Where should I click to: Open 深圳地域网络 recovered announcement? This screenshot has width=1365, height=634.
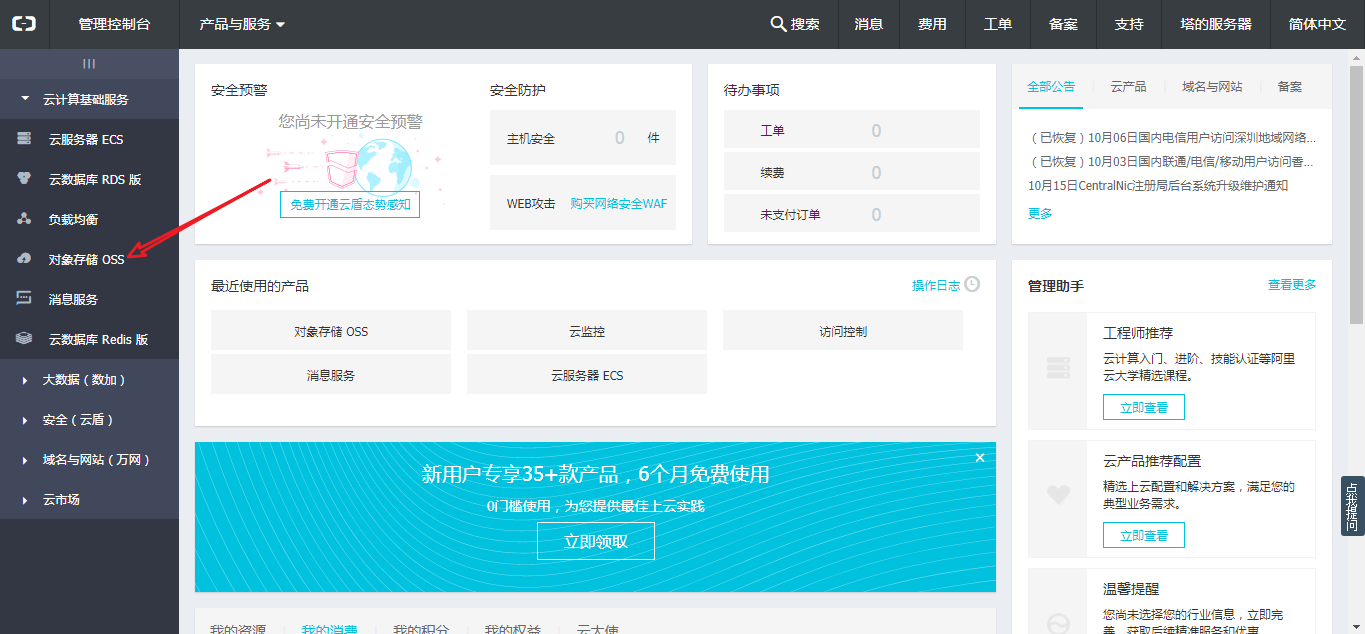pyautogui.click(x=1172, y=137)
